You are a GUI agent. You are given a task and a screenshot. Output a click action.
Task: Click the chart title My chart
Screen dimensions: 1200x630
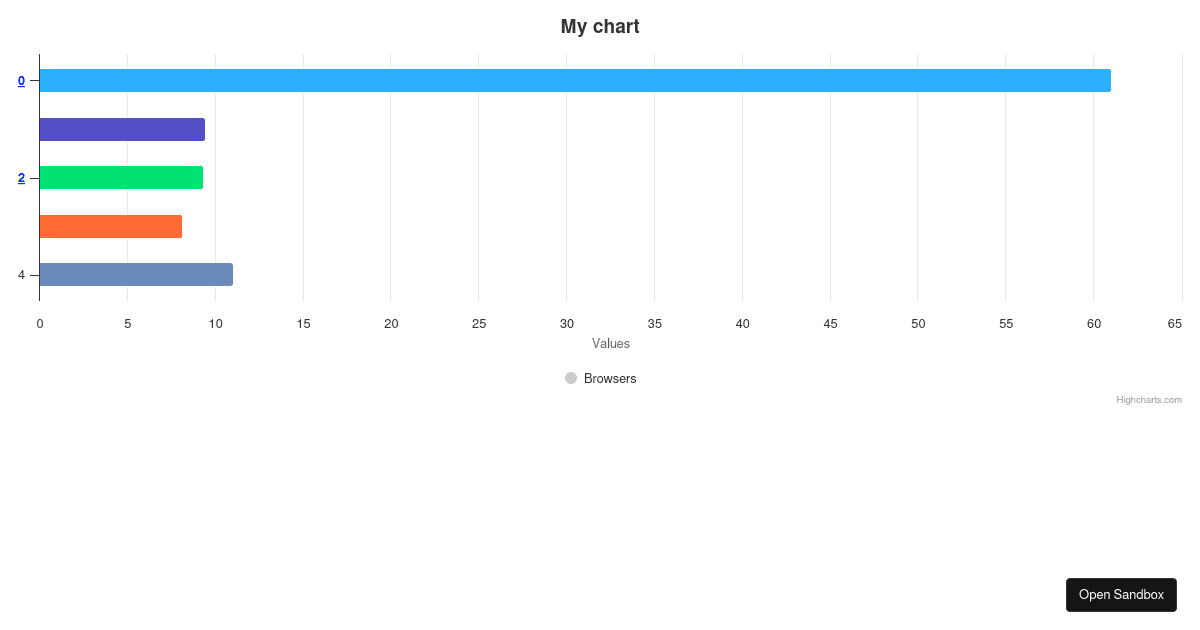(600, 26)
